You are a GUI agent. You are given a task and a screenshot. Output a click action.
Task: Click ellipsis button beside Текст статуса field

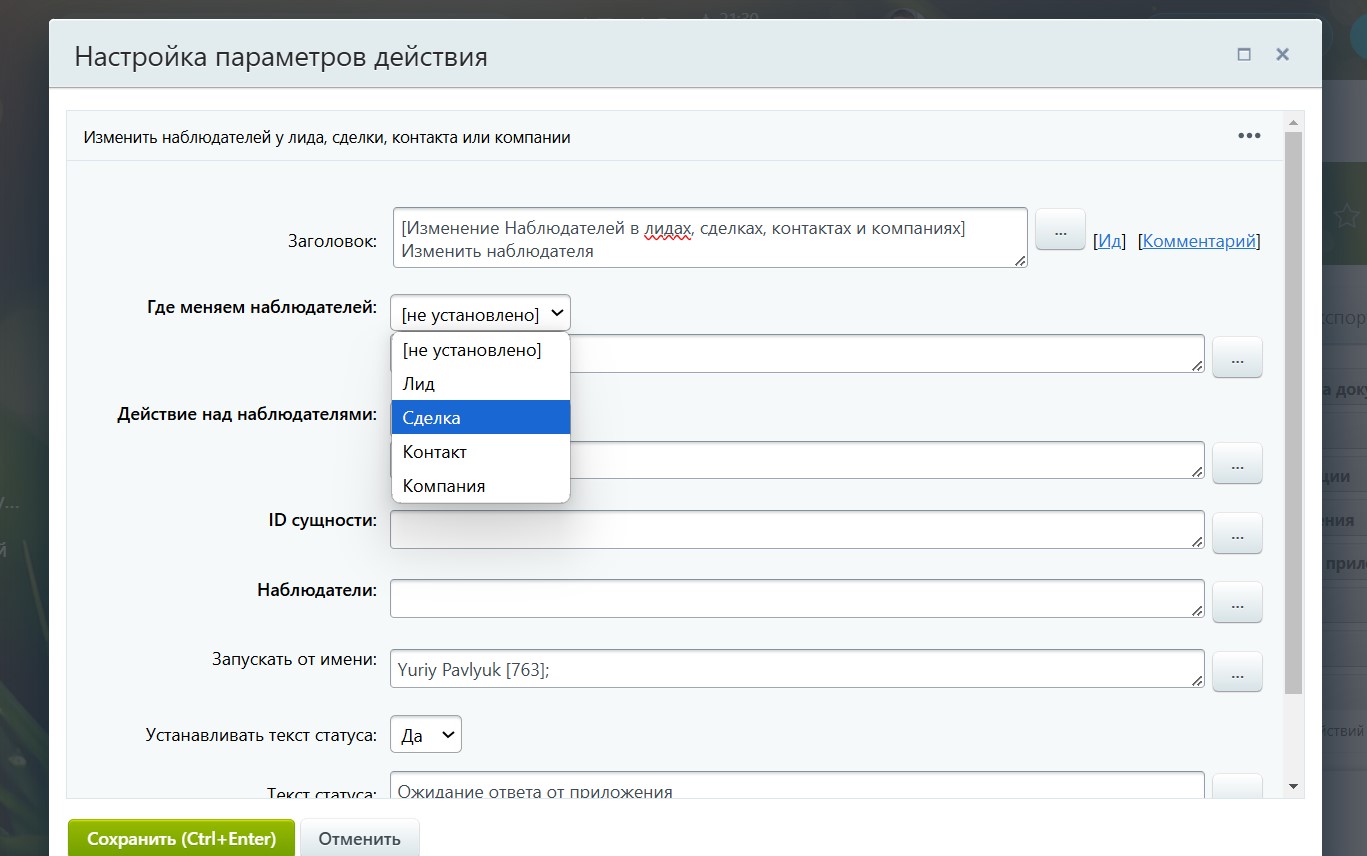1237,788
